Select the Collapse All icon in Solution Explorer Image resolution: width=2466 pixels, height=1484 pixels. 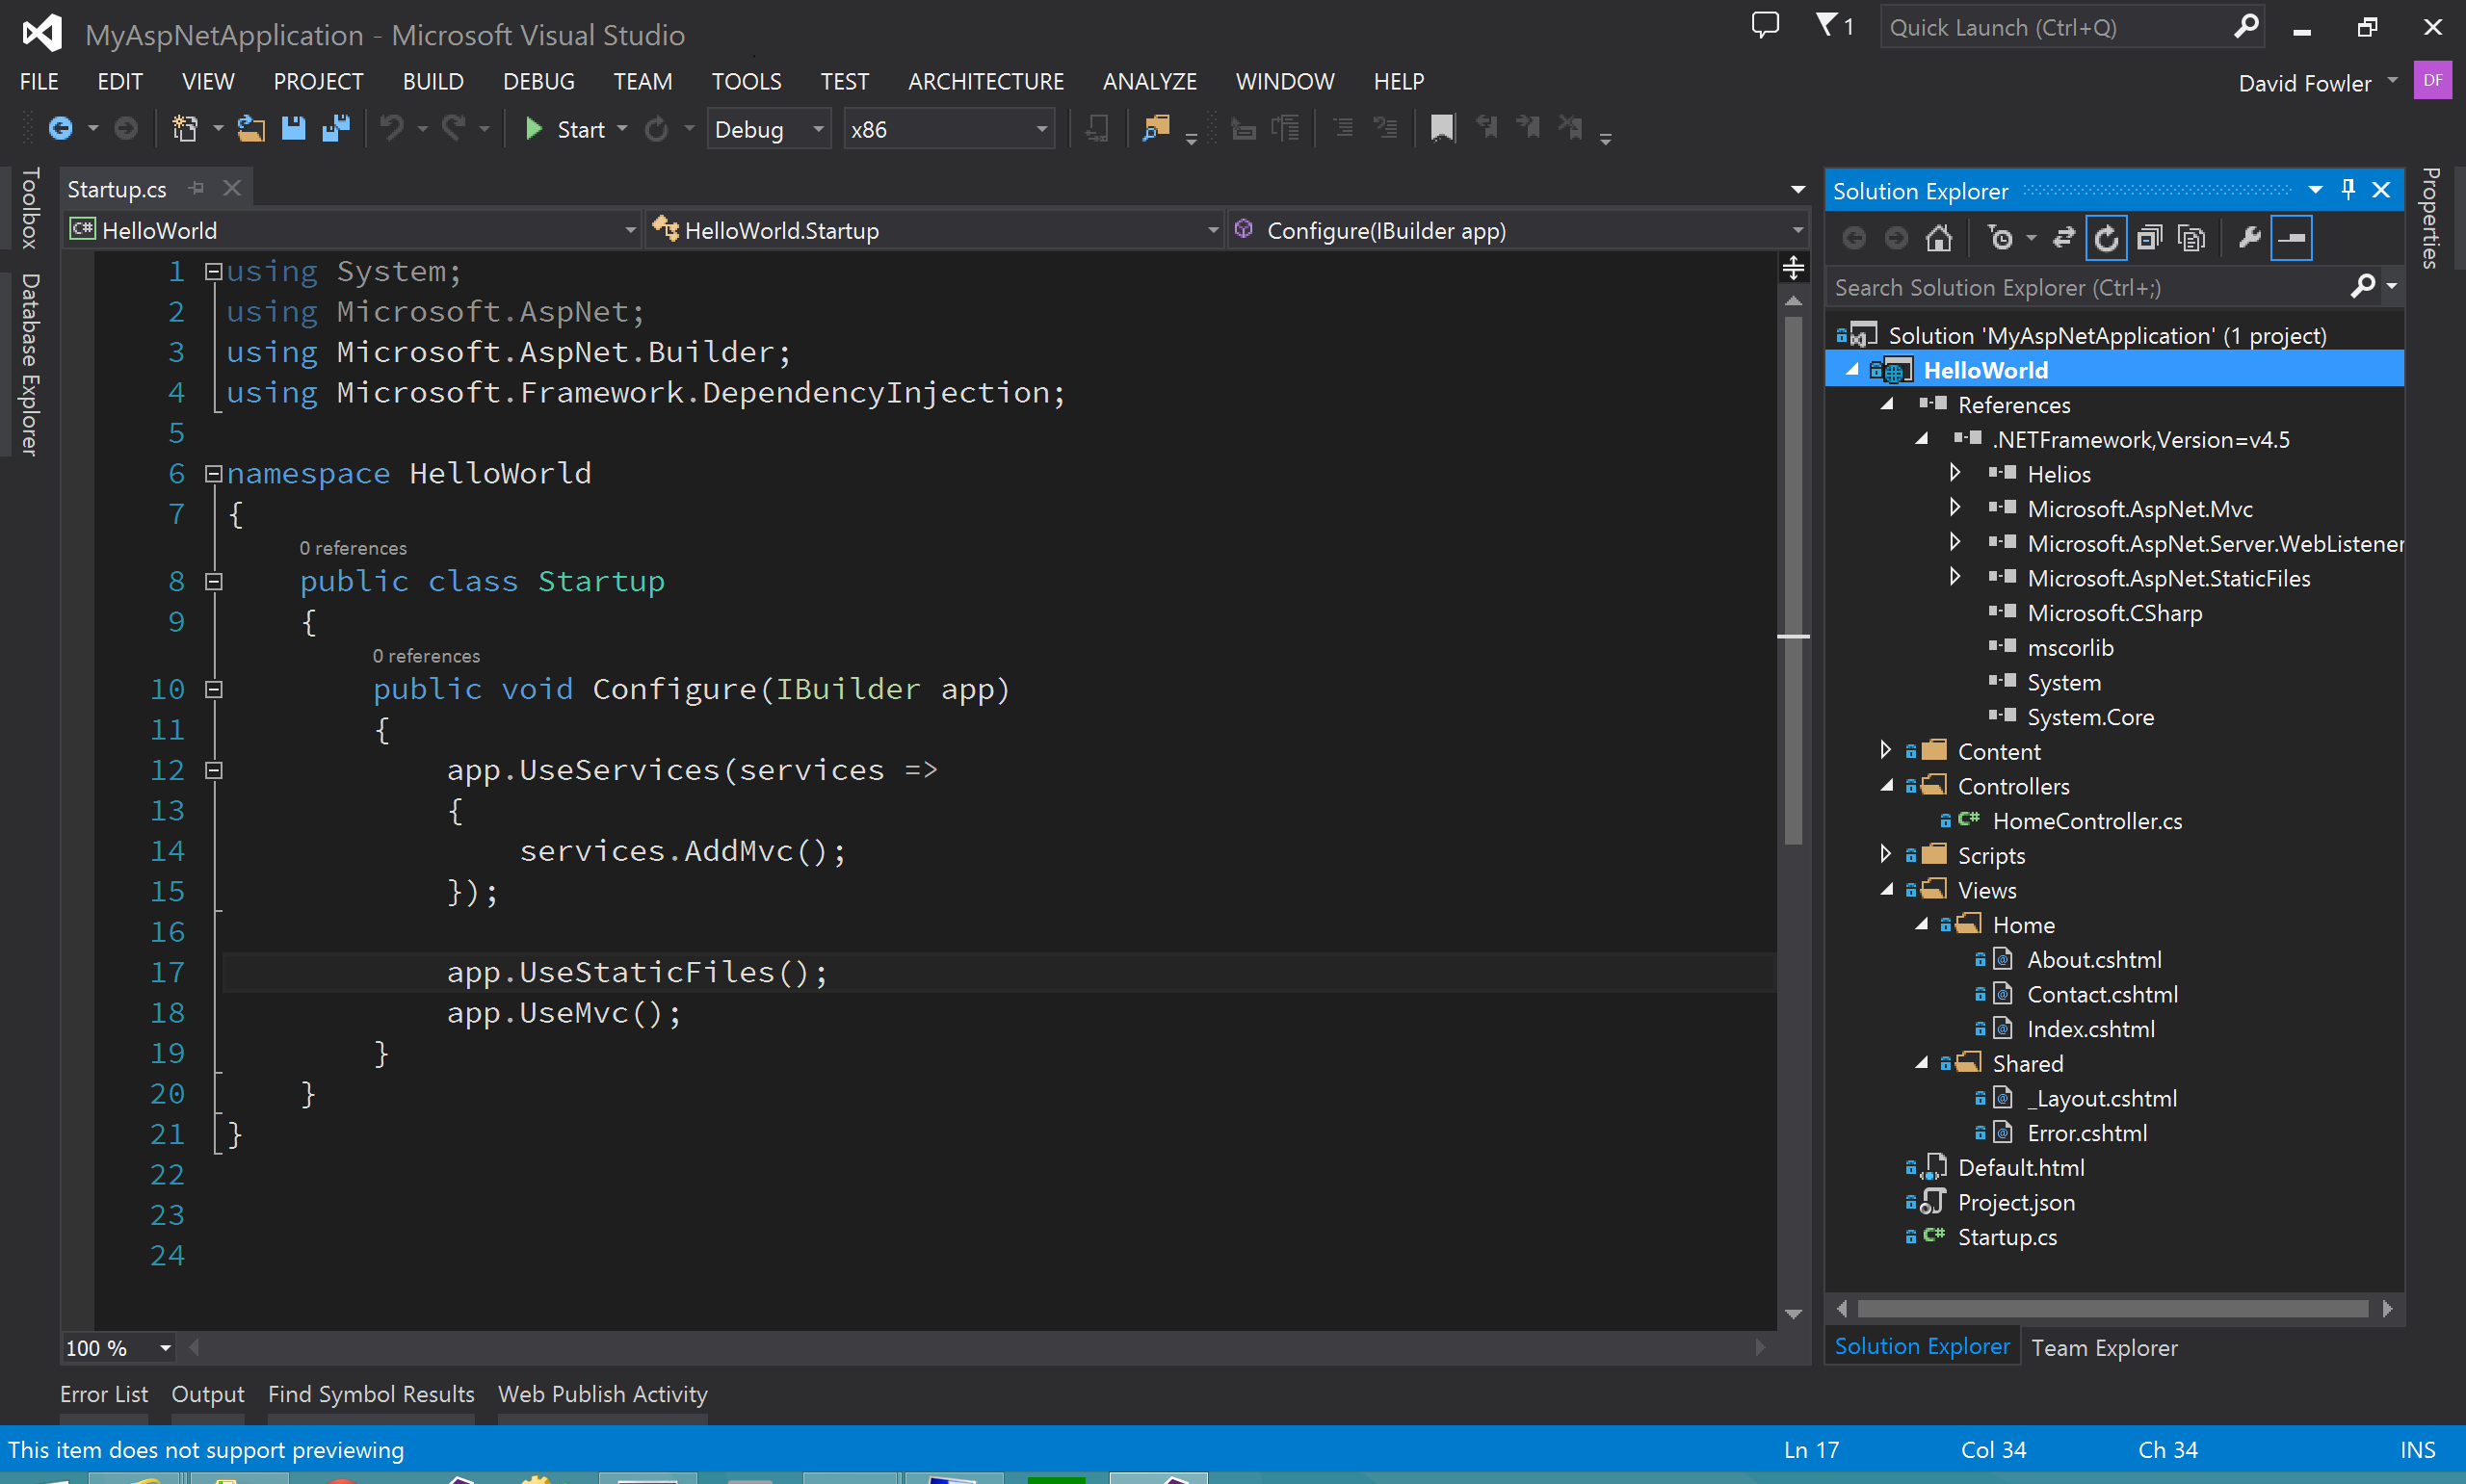(x=2151, y=238)
